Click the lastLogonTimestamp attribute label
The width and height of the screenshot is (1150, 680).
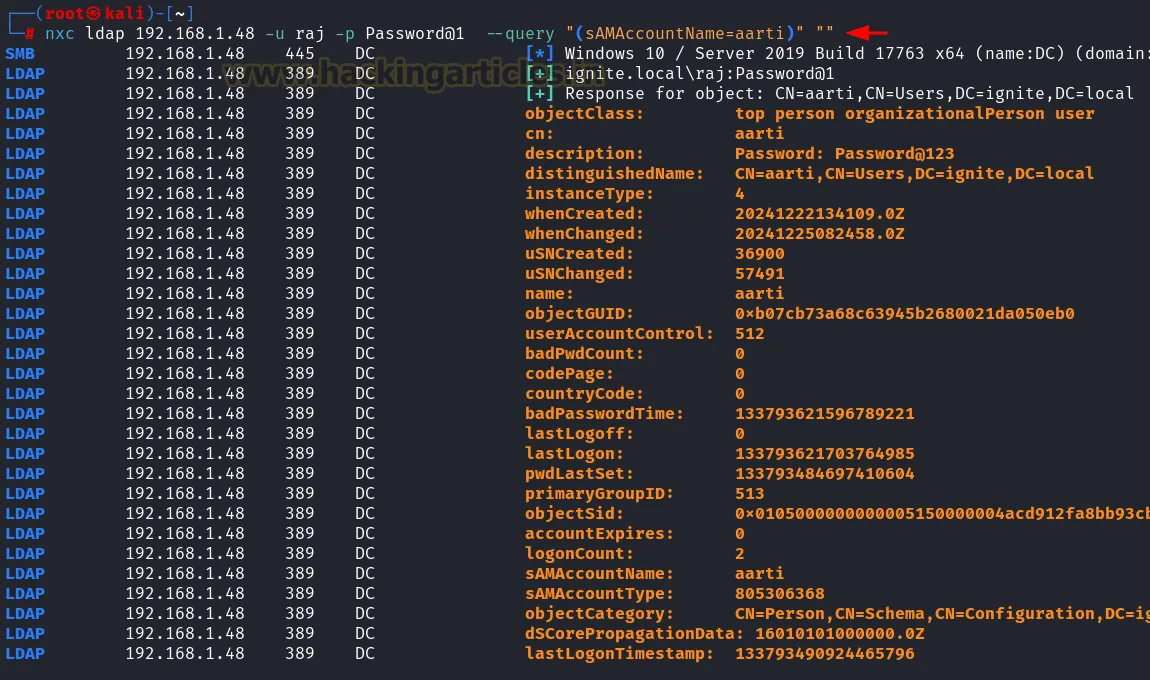tap(619, 653)
